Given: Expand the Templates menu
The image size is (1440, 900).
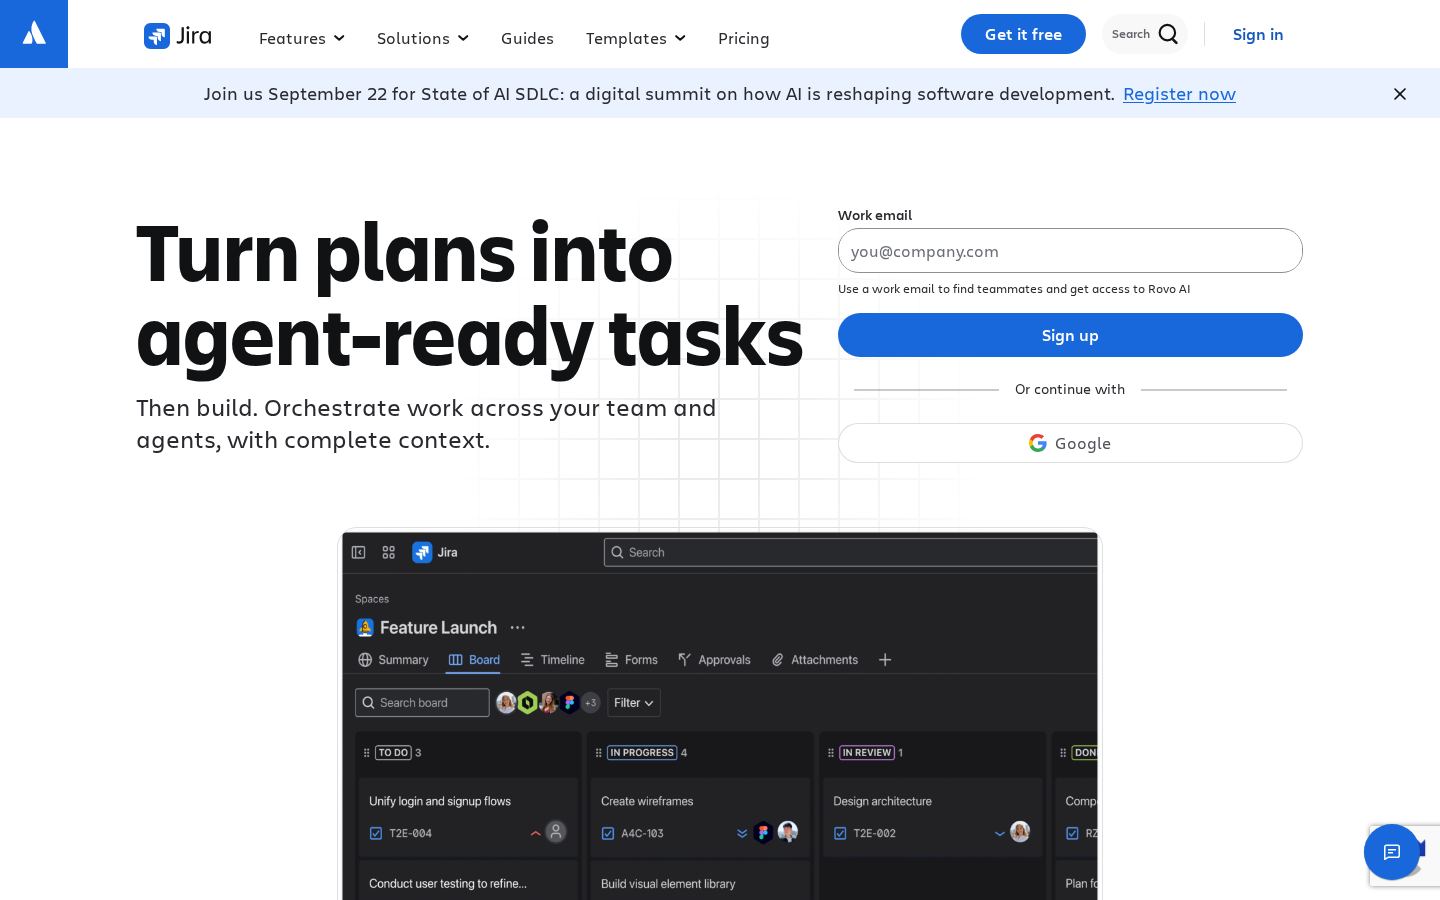Looking at the screenshot, I should [x=636, y=38].
